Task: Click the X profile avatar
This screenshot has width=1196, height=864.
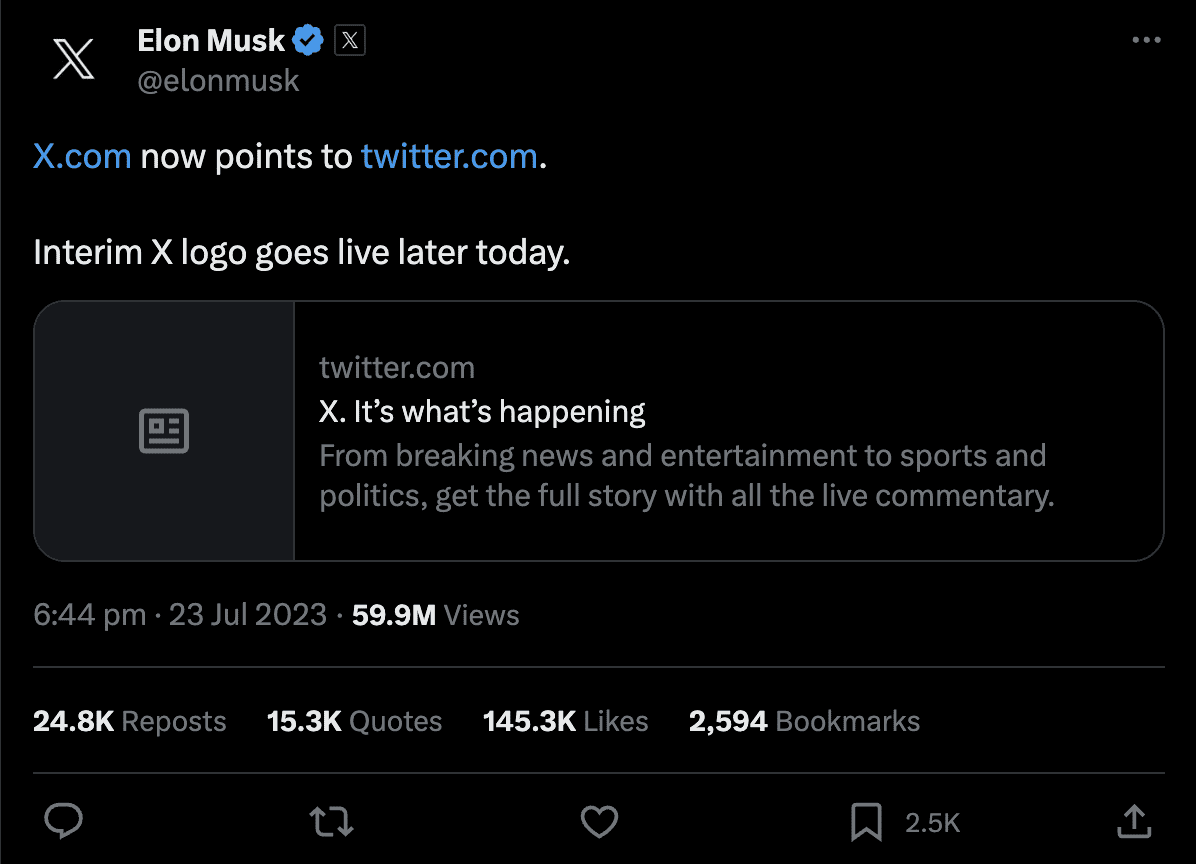Action: pos(73,59)
